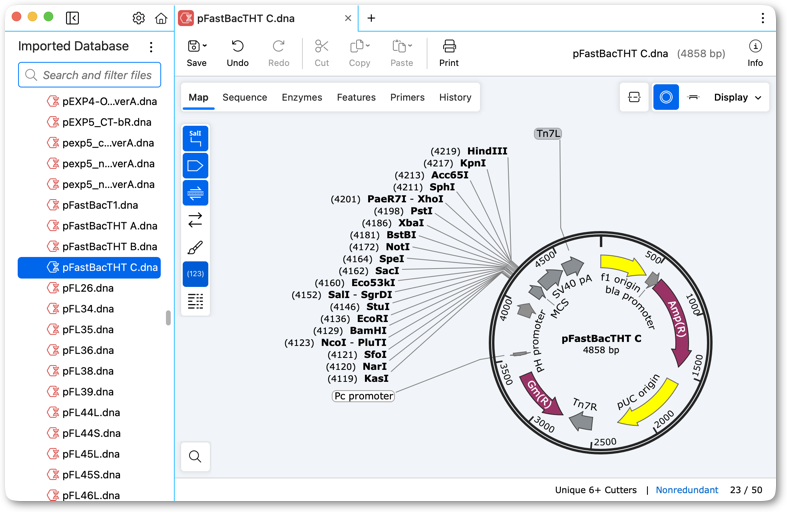Open Imported Database options menu
787x512 pixels.
[x=151, y=47]
